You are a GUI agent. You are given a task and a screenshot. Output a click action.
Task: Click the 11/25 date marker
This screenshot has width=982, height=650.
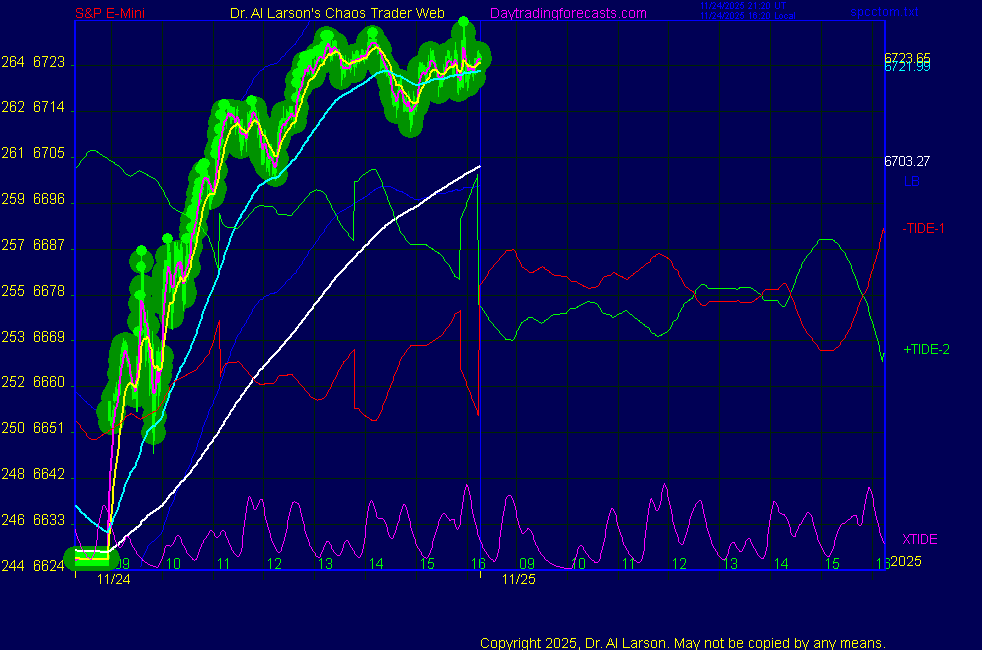[518, 579]
